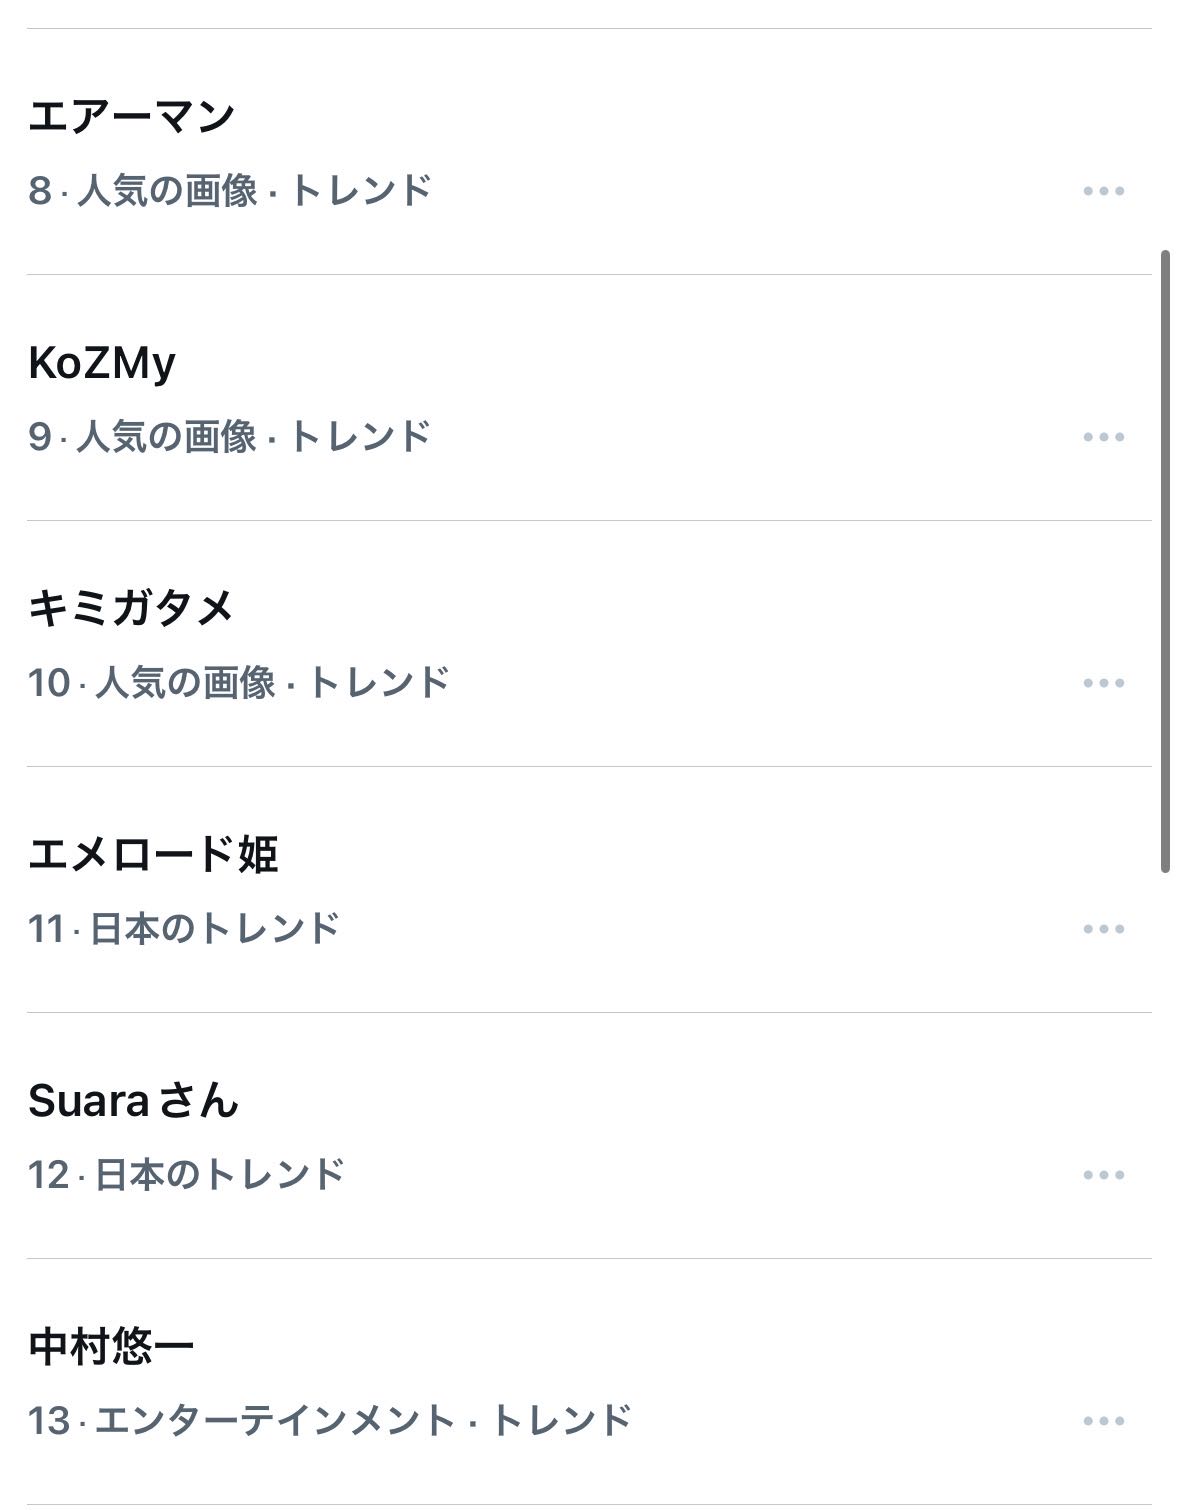1179x1510 pixels.
Task: Open the エアーマン trending topic
Action: pyautogui.click(x=131, y=116)
